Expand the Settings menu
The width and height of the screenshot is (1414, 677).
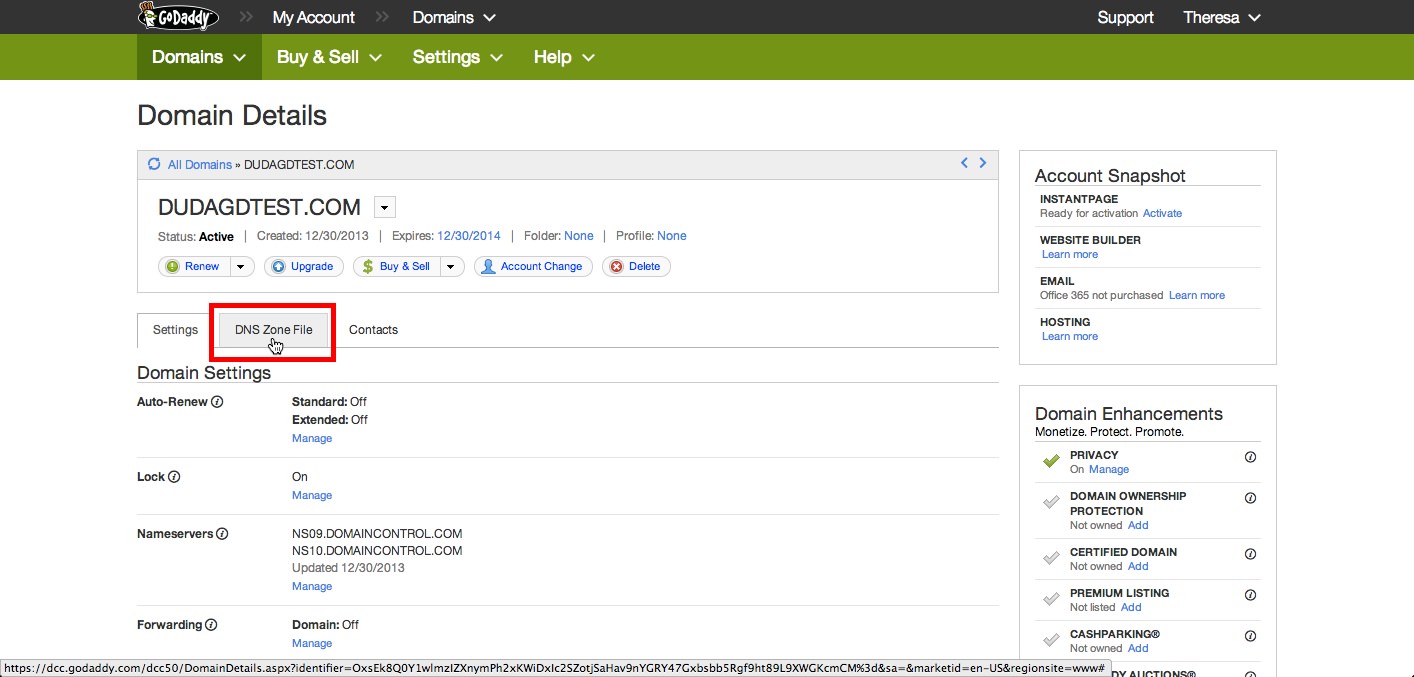point(457,57)
